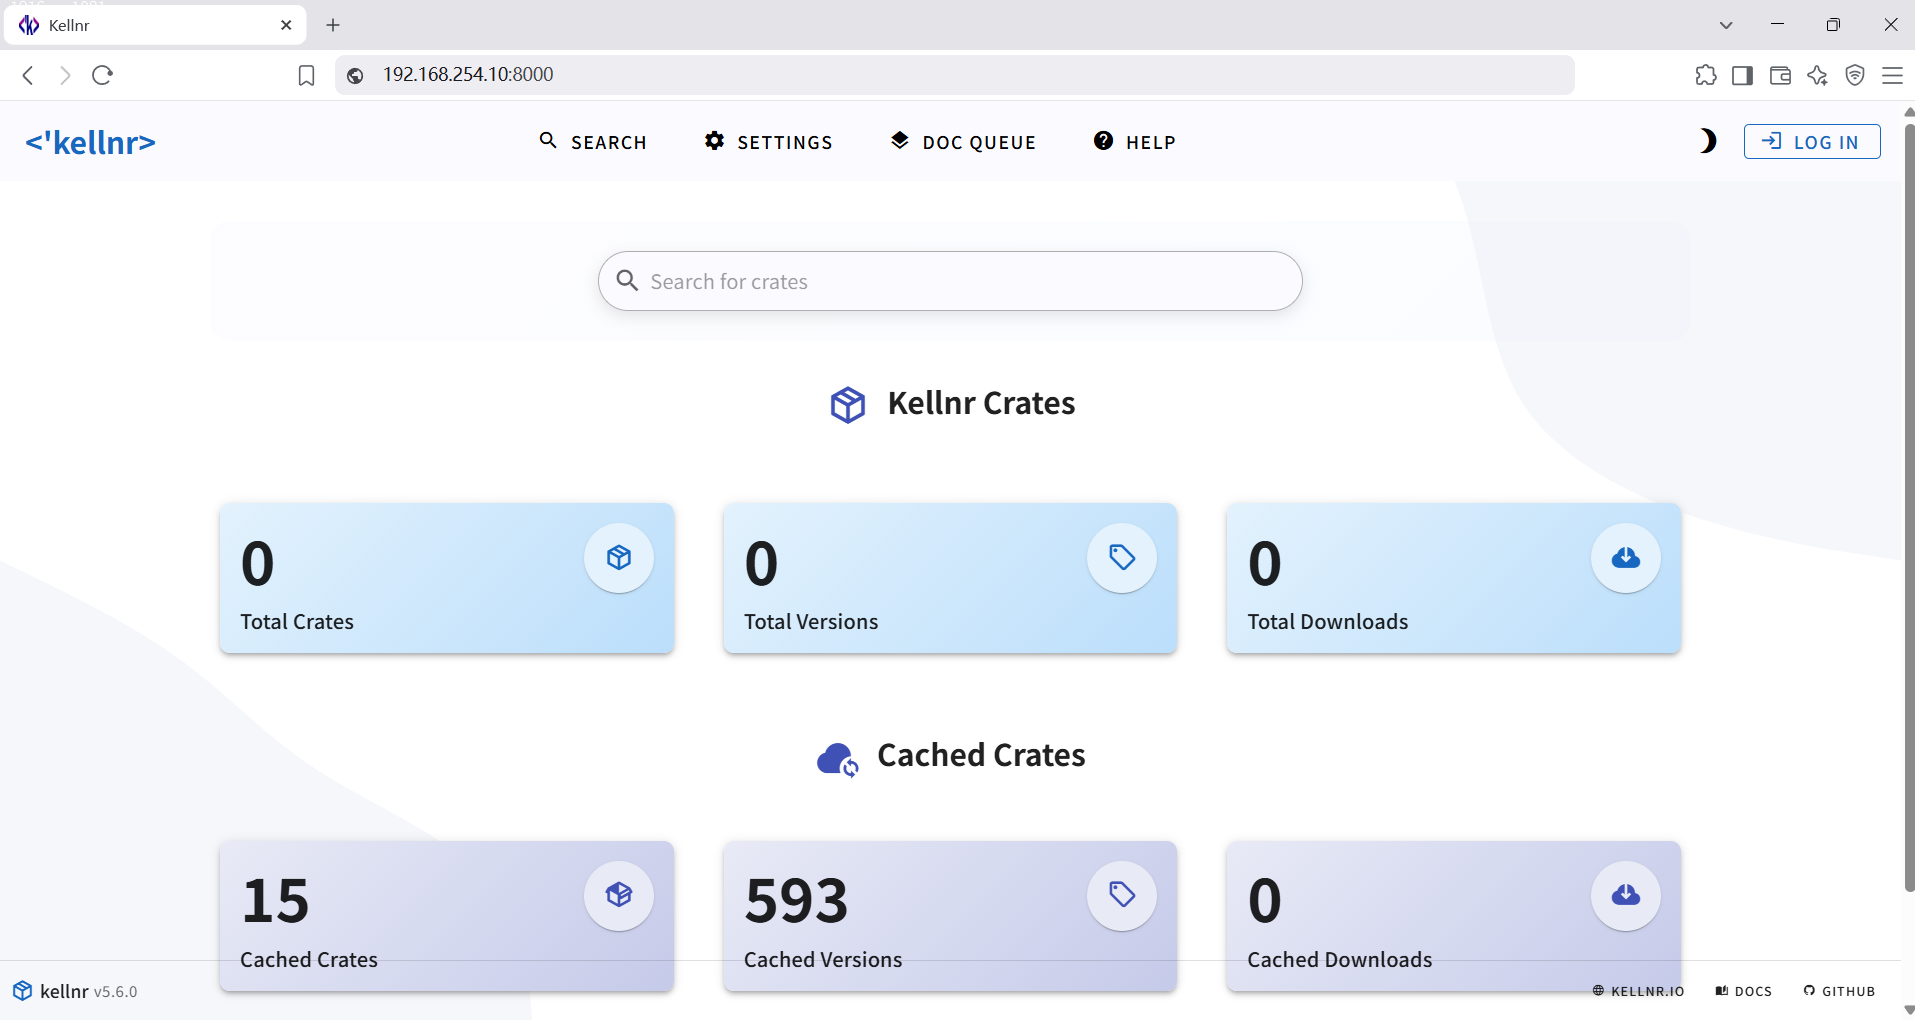Image resolution: width=1915 pixels, height=1020 pixels.
Task: Click the Cached Crates box icon
Action: tap(619, 895)
